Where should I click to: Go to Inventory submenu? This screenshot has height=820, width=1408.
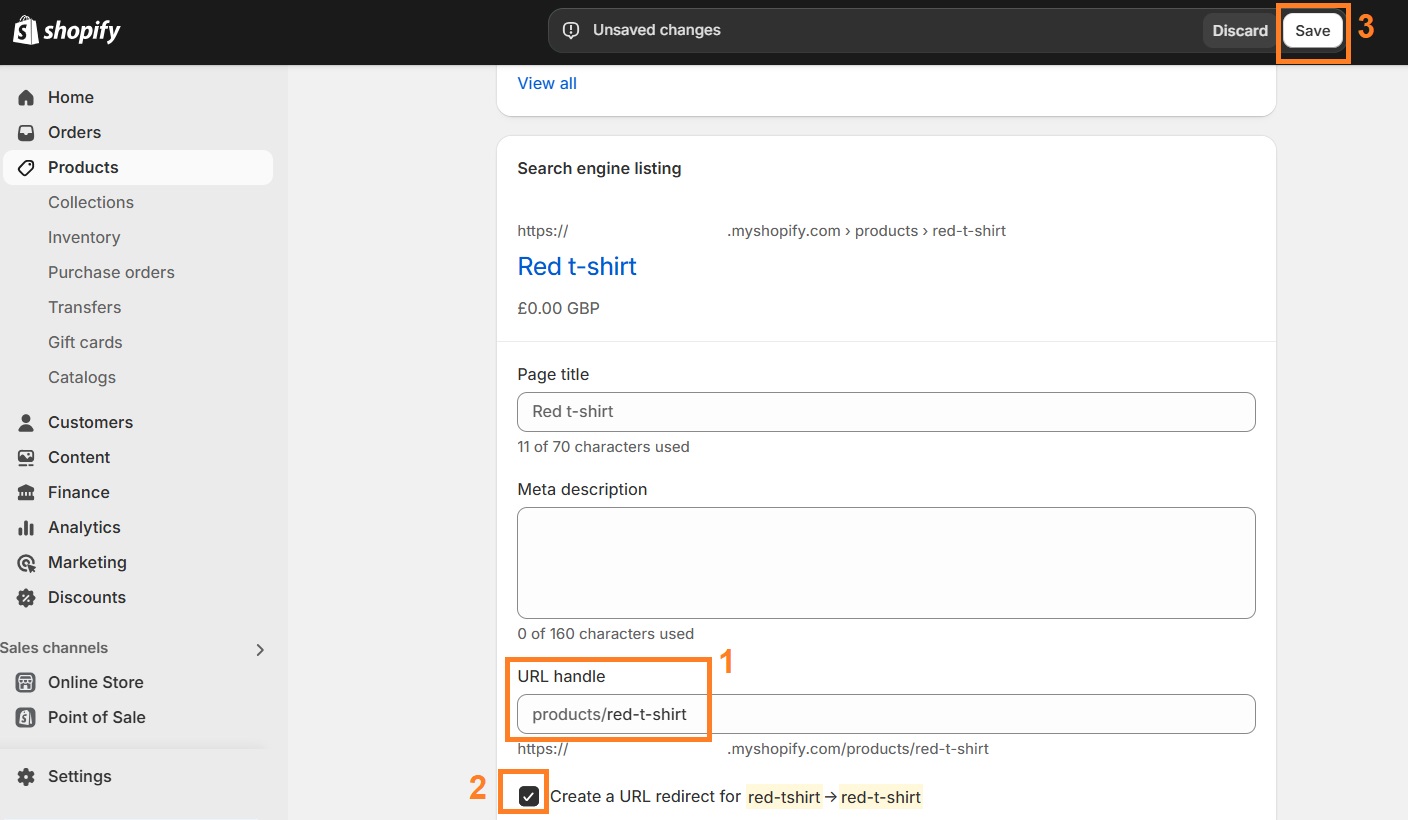point(84,237)
